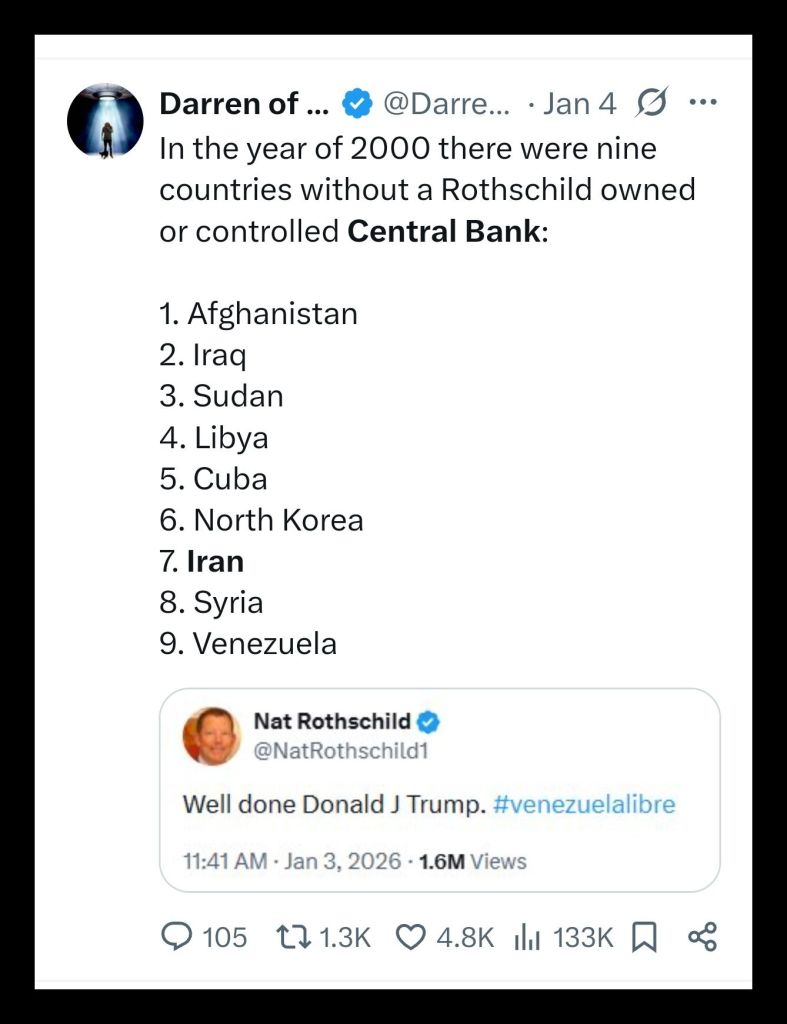Viewport: 787px width, 1024px height.
Task: Click the verified badge beside Nat Rothschild
Action: click(x=429, y=721)
